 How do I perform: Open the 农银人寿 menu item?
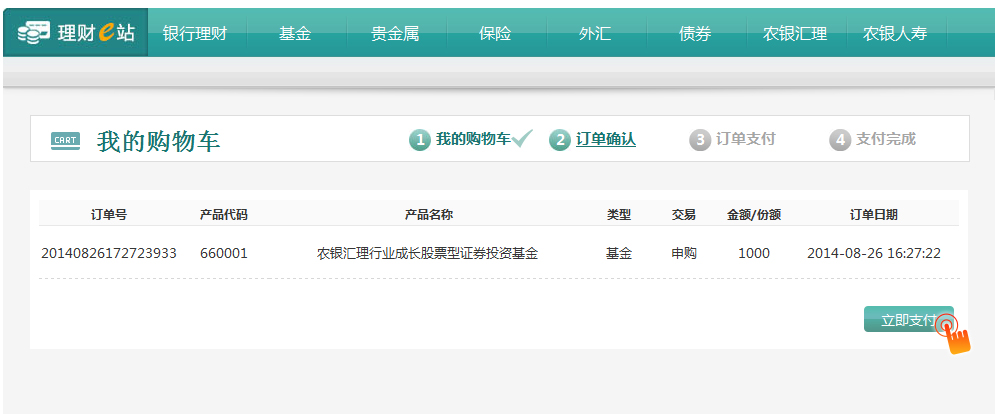(895, 33)
